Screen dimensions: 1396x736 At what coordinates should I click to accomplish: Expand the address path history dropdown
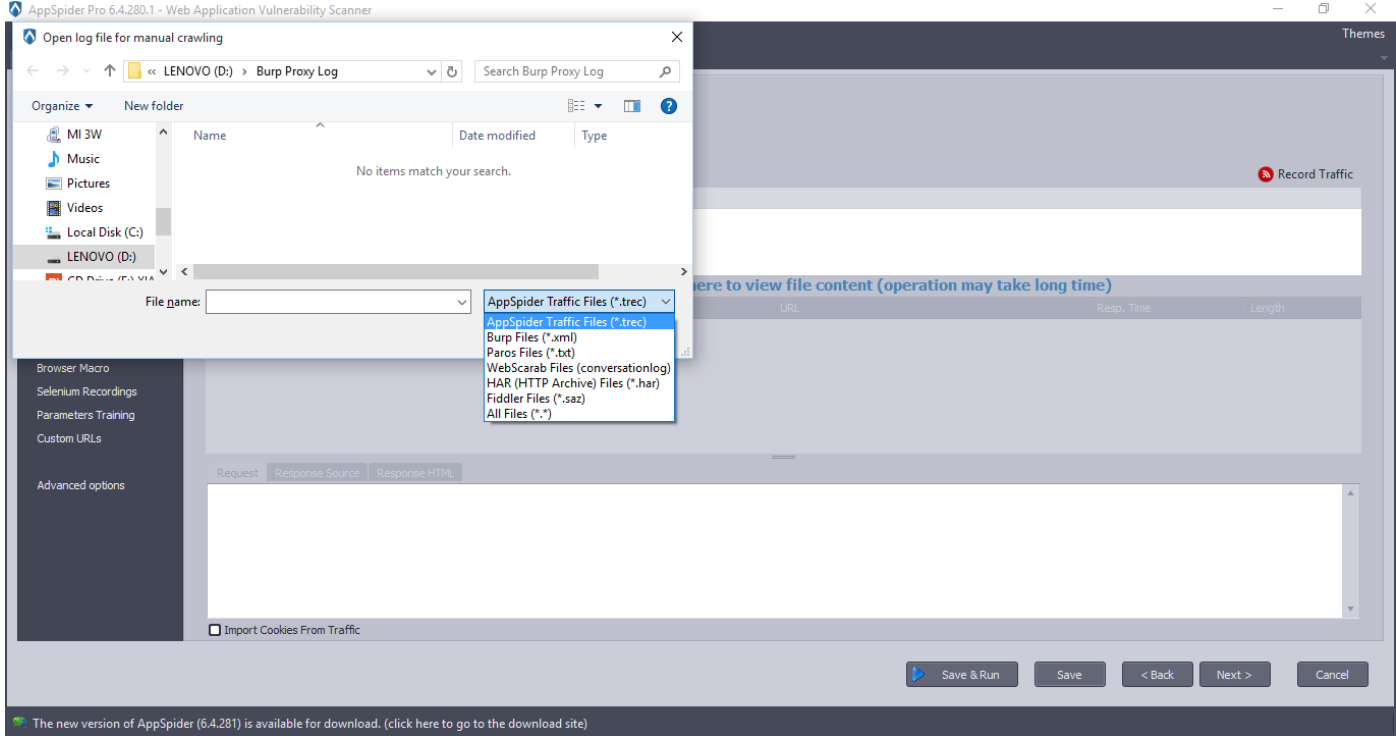tap(431, 72)
